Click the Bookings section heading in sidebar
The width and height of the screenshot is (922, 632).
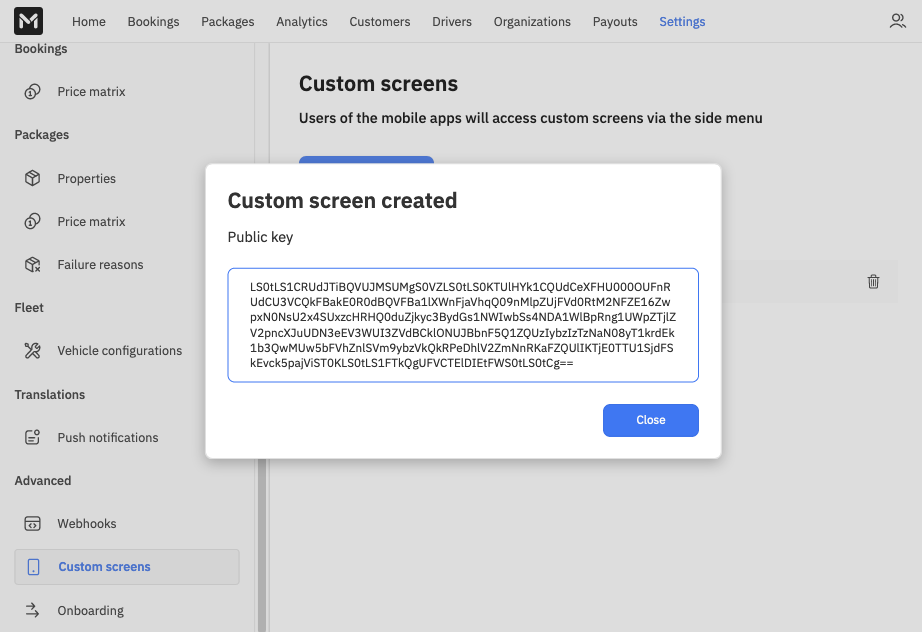41,49
